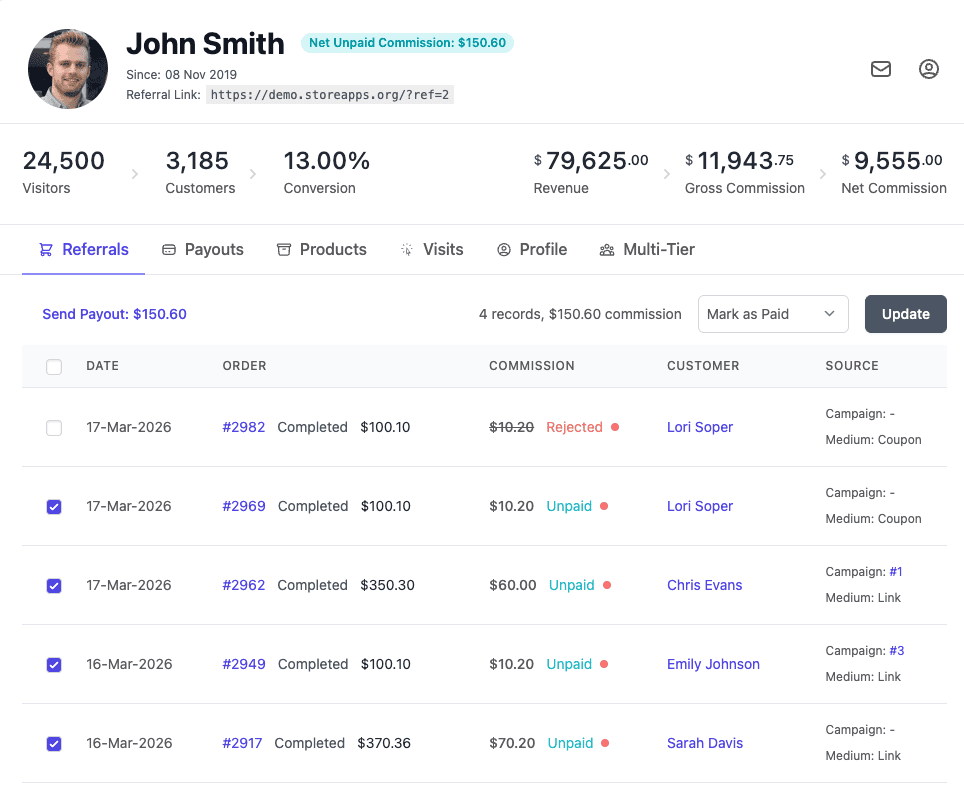
Task: Open order #2917 link
Action: coord(242,743)
